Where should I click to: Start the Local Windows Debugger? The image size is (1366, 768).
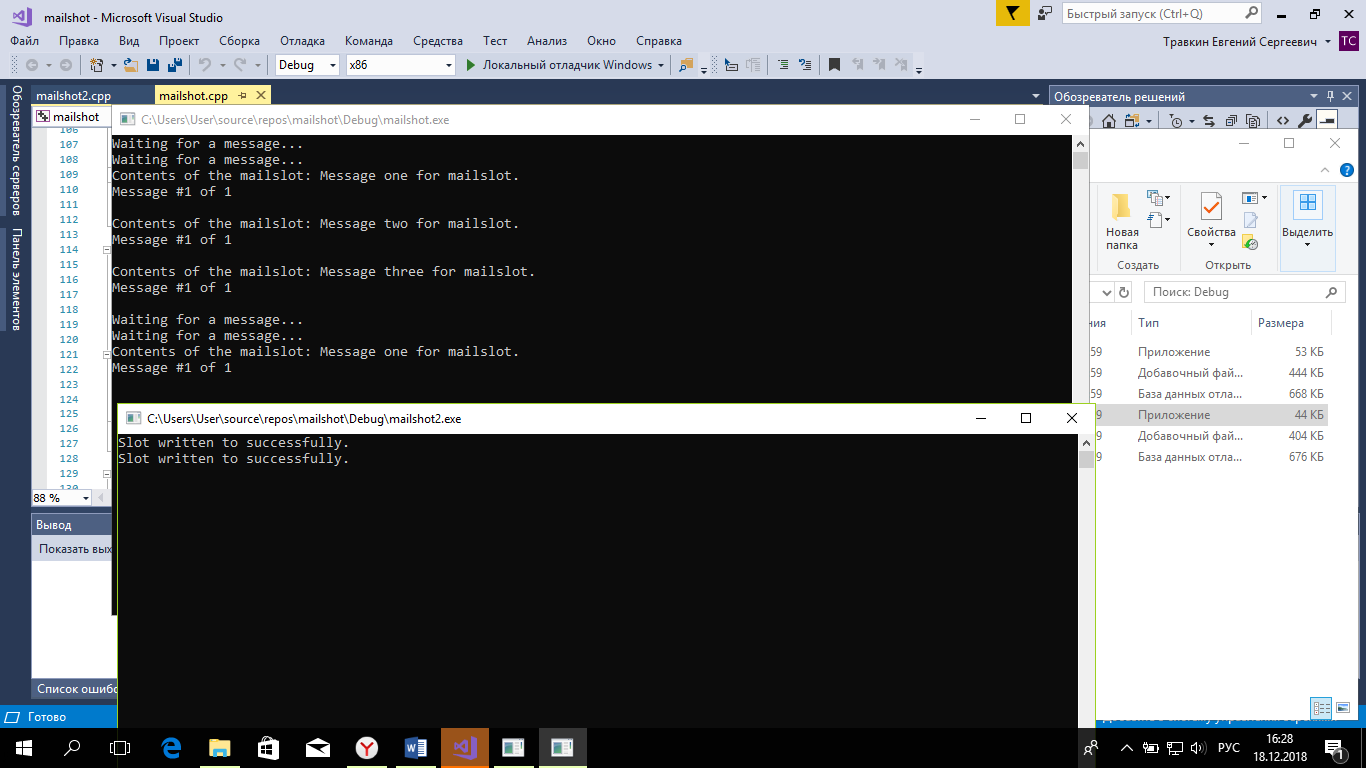click(558, 65)
